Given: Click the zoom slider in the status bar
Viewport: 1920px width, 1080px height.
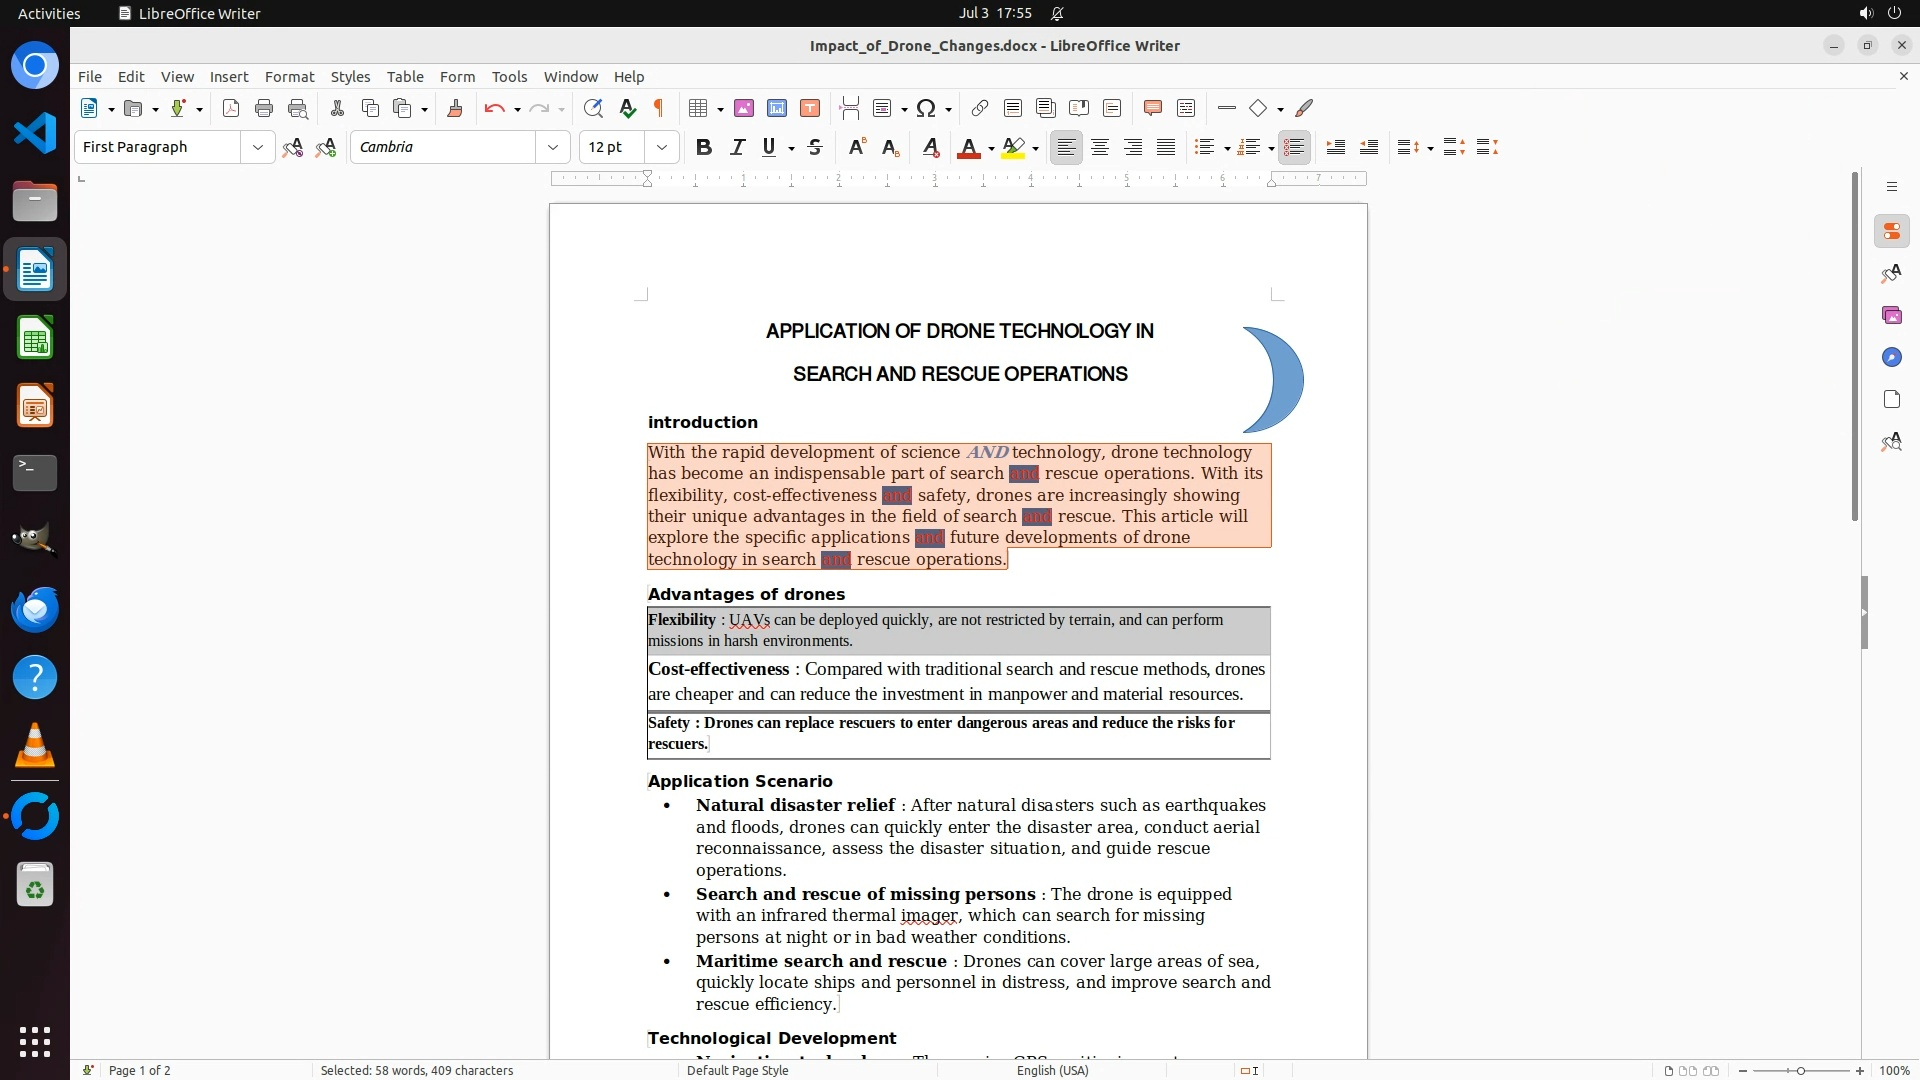Looking at the screenshot, I should 1800,1070.
